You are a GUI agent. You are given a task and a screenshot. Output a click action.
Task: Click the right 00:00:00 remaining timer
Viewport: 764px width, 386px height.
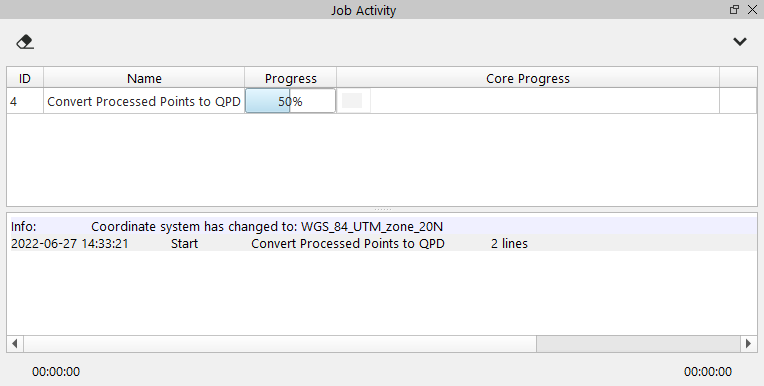(x=707, y=371)
